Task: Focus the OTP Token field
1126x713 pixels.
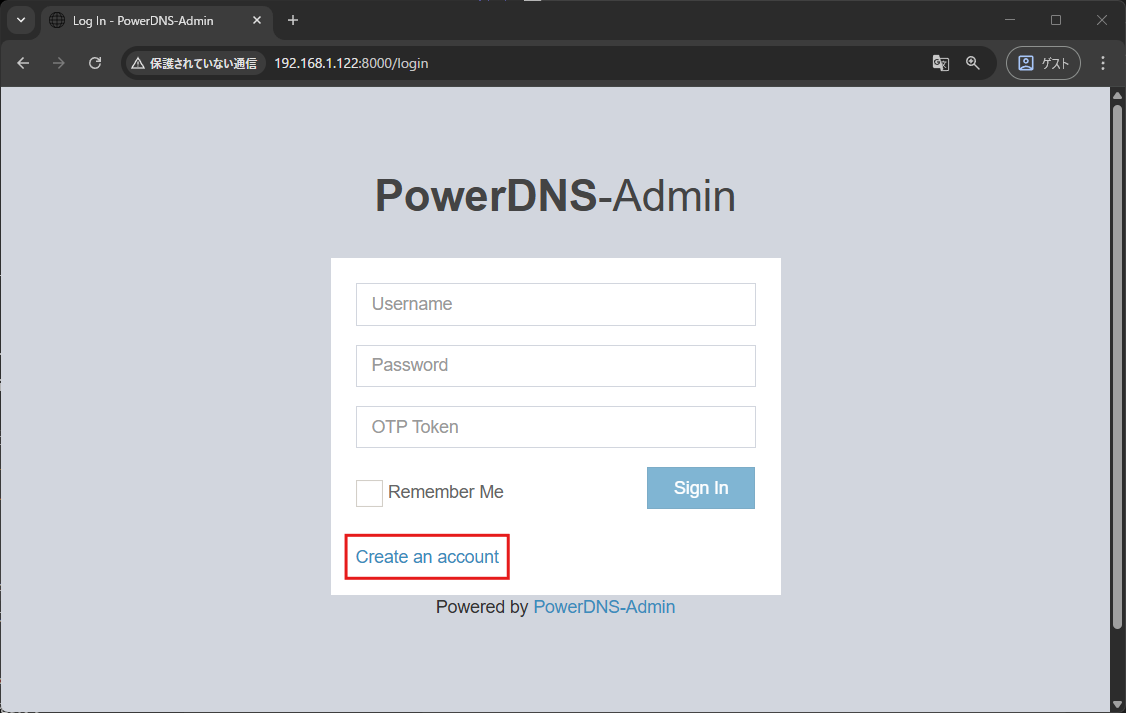Action: [x=556, y=427]
